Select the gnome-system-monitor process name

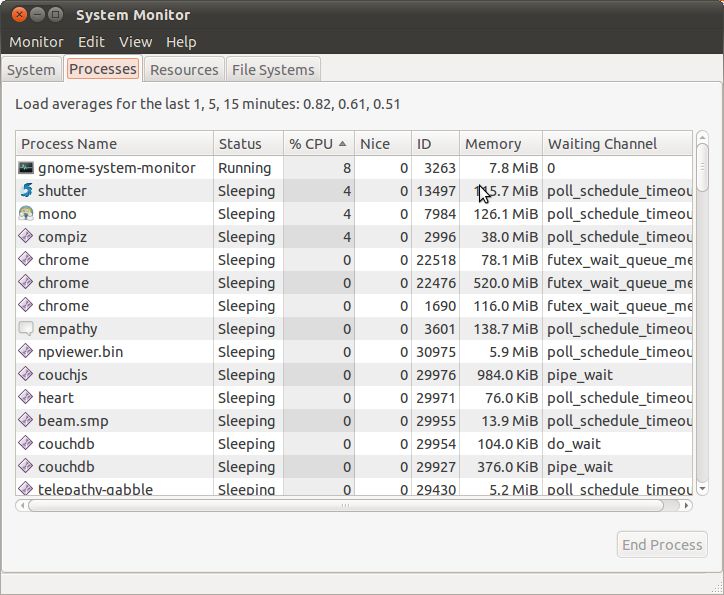coord(117,168)
